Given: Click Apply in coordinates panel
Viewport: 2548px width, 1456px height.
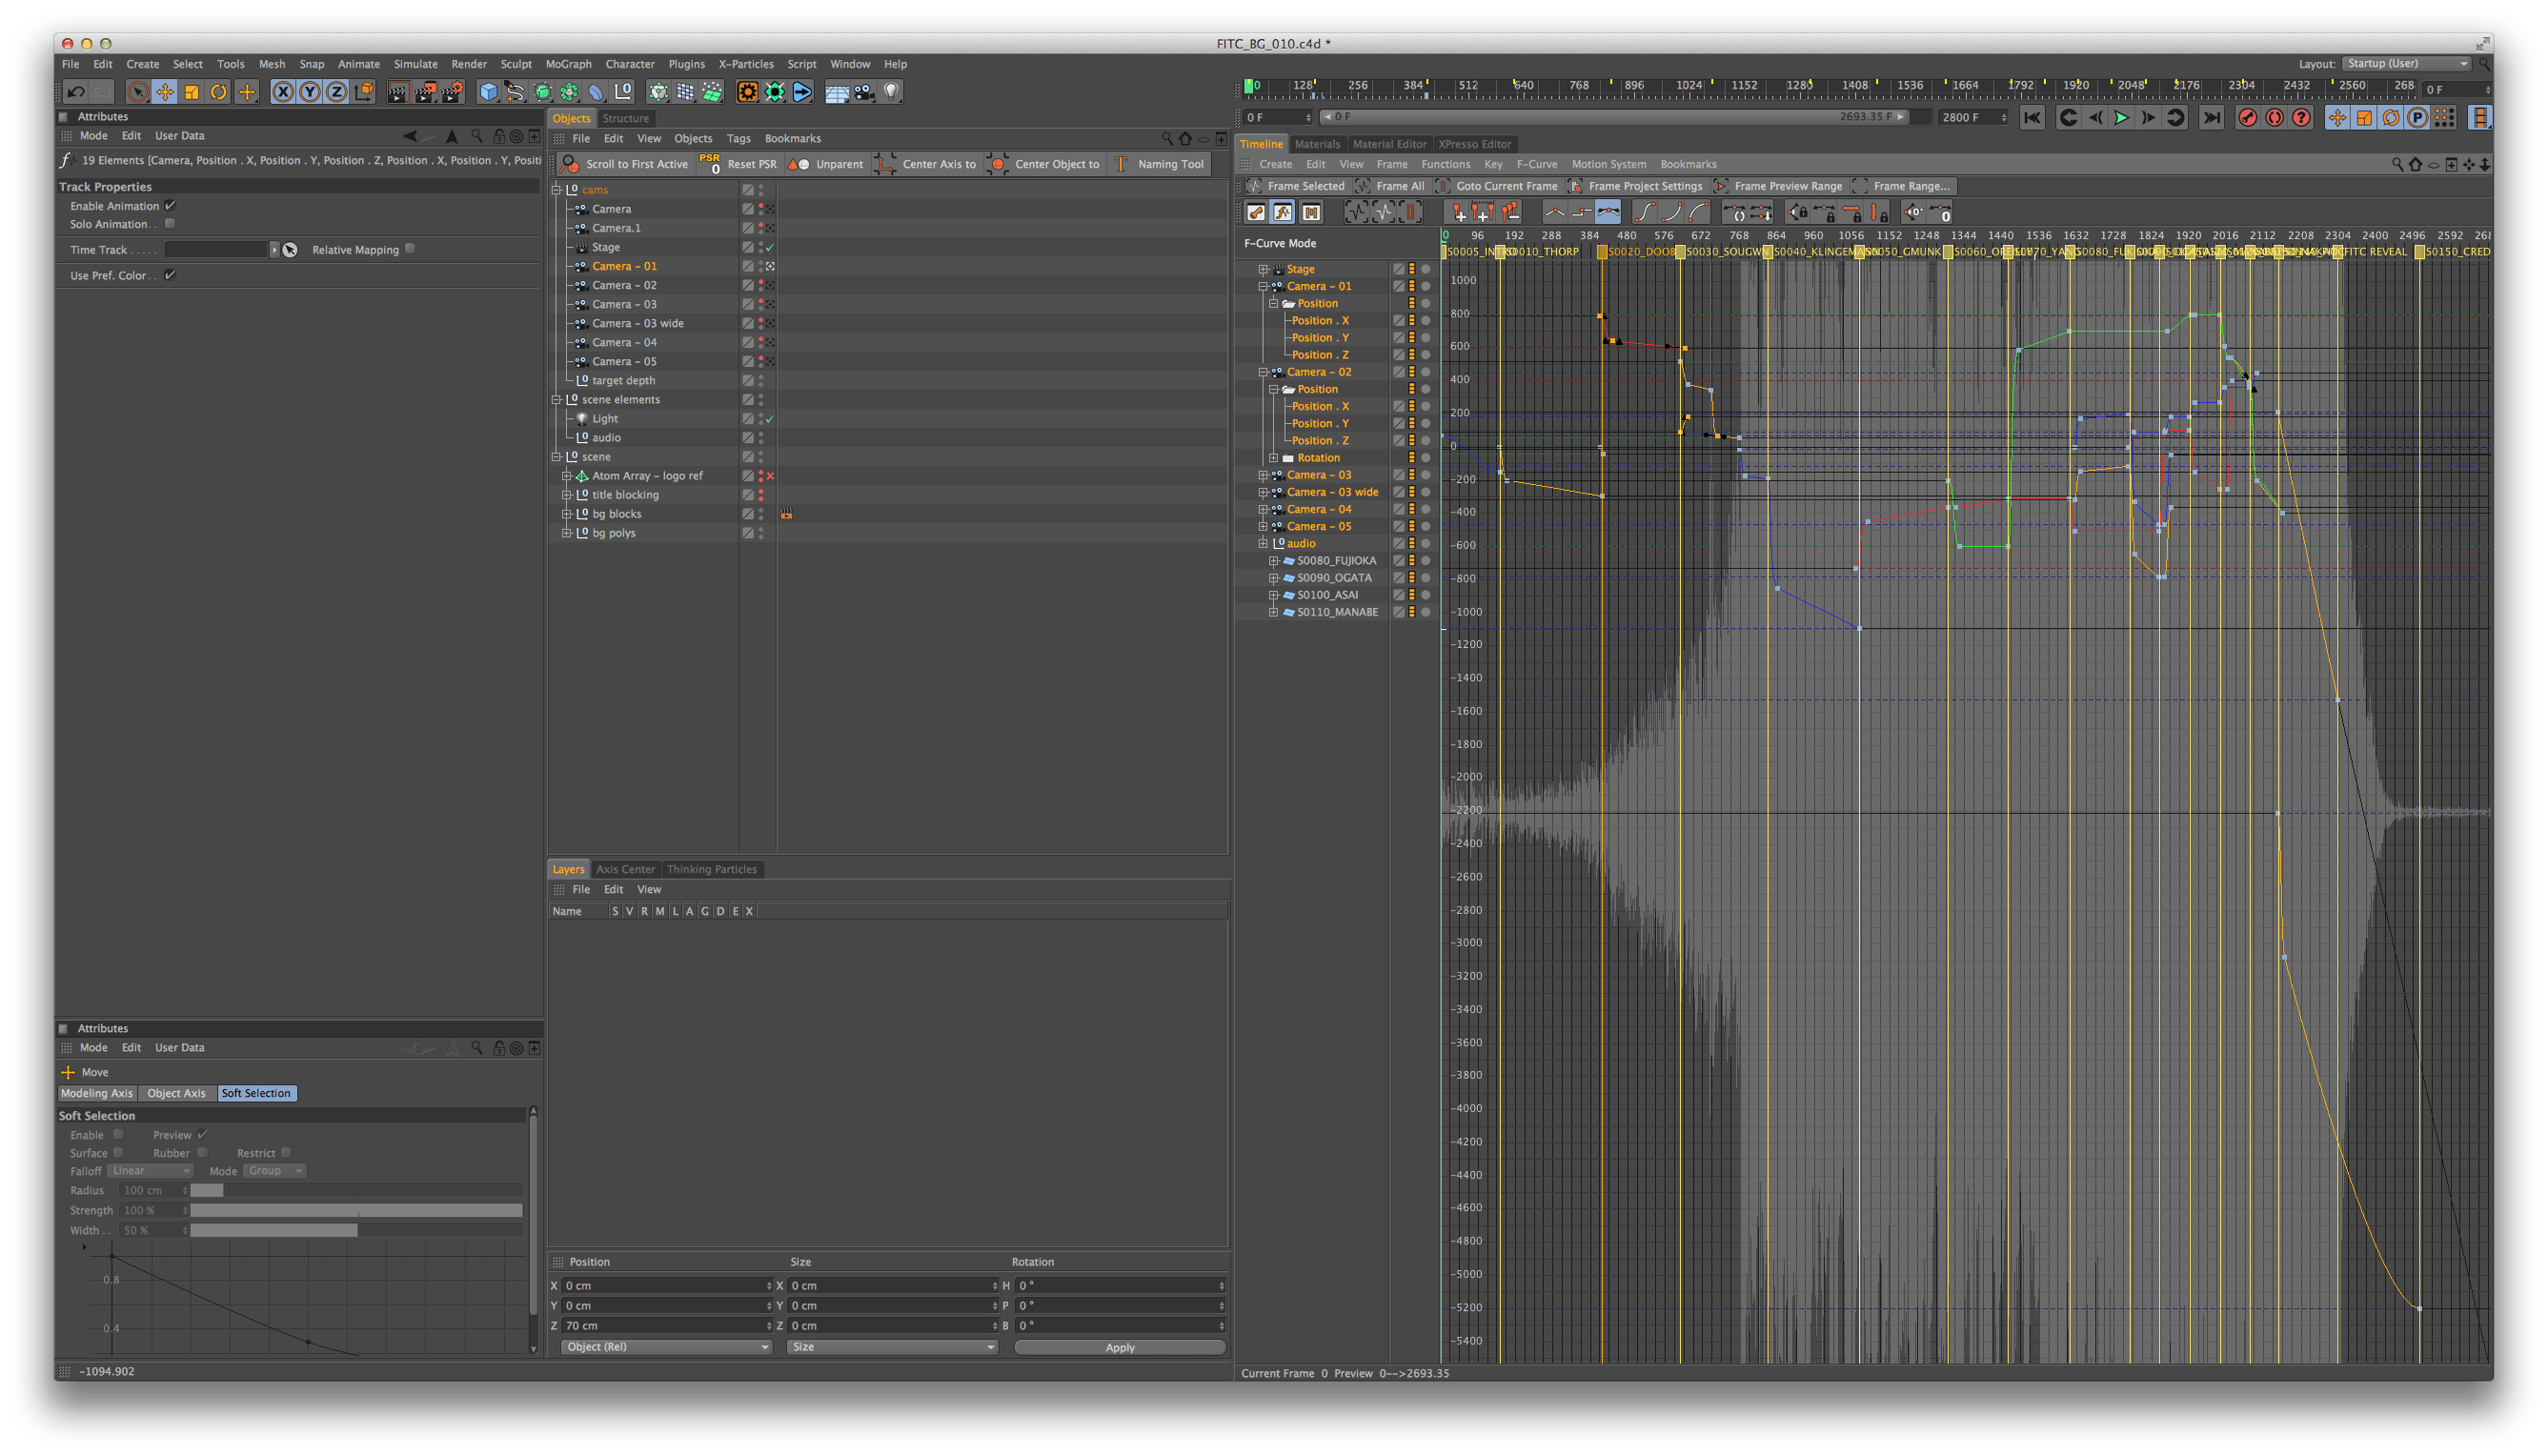Looking at the screenshot, I should click(1119, 1347).
